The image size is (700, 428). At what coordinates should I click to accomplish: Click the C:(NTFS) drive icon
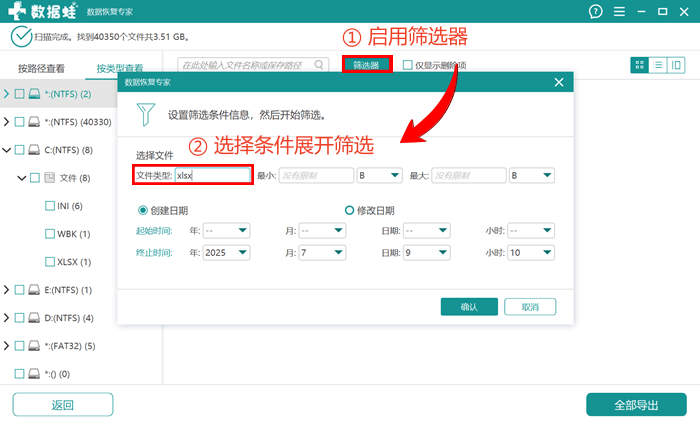[34, 150]
